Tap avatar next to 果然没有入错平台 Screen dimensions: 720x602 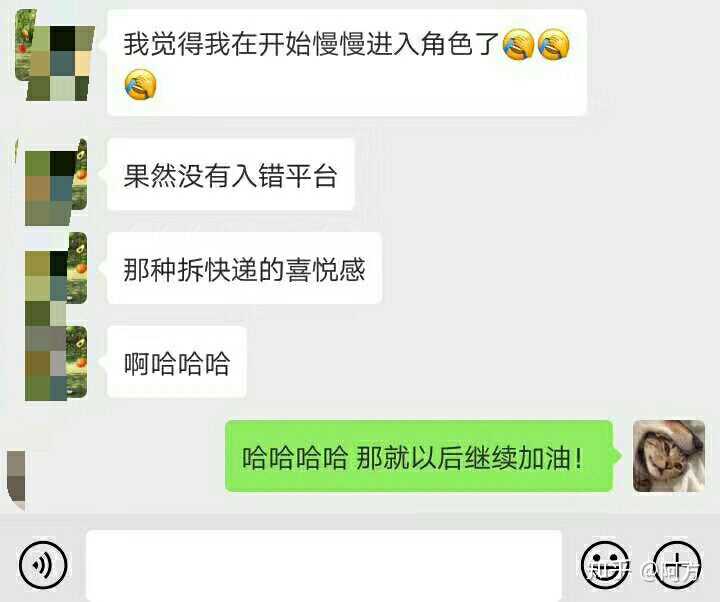[54, 182]
